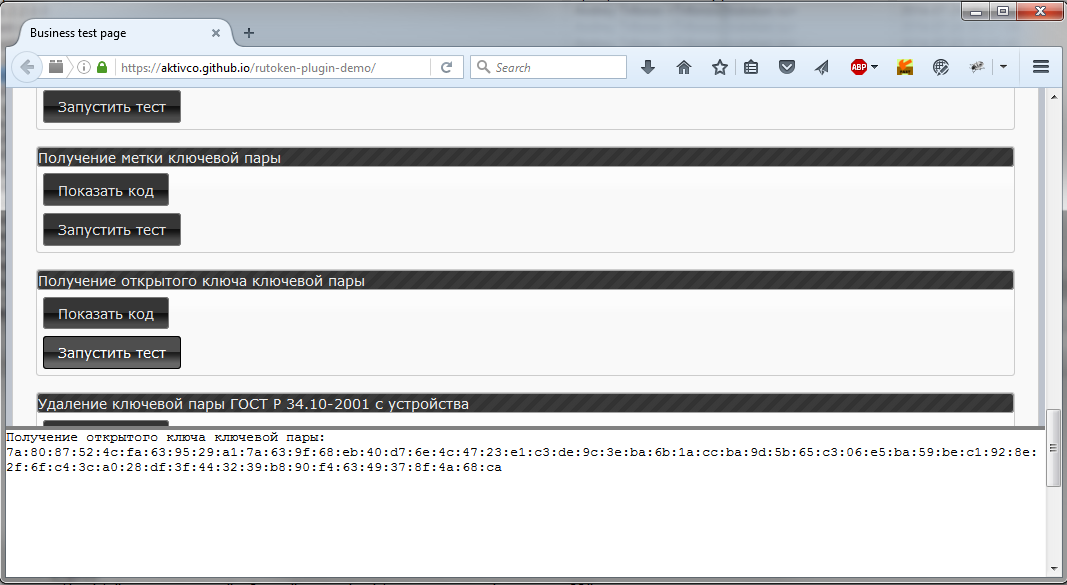
Task: Run test for Получение открытого ключа ключевой пары
Action: 112,353
